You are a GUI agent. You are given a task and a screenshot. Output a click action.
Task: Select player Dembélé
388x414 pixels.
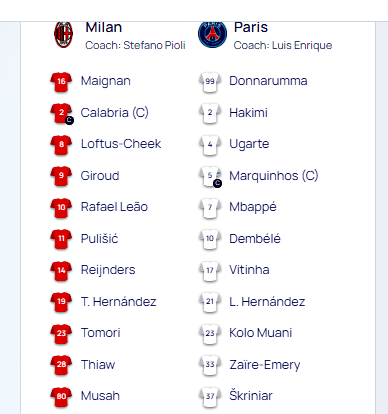click(x=255, y=239)
